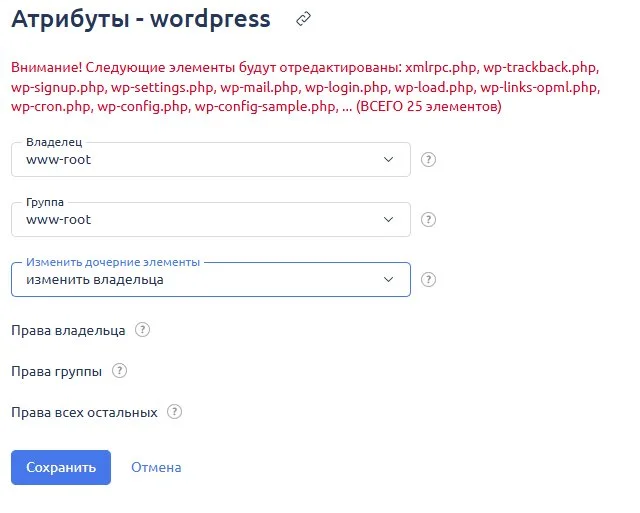Expand the Права владельца section

pyautogui.click(x=68, y=330)
